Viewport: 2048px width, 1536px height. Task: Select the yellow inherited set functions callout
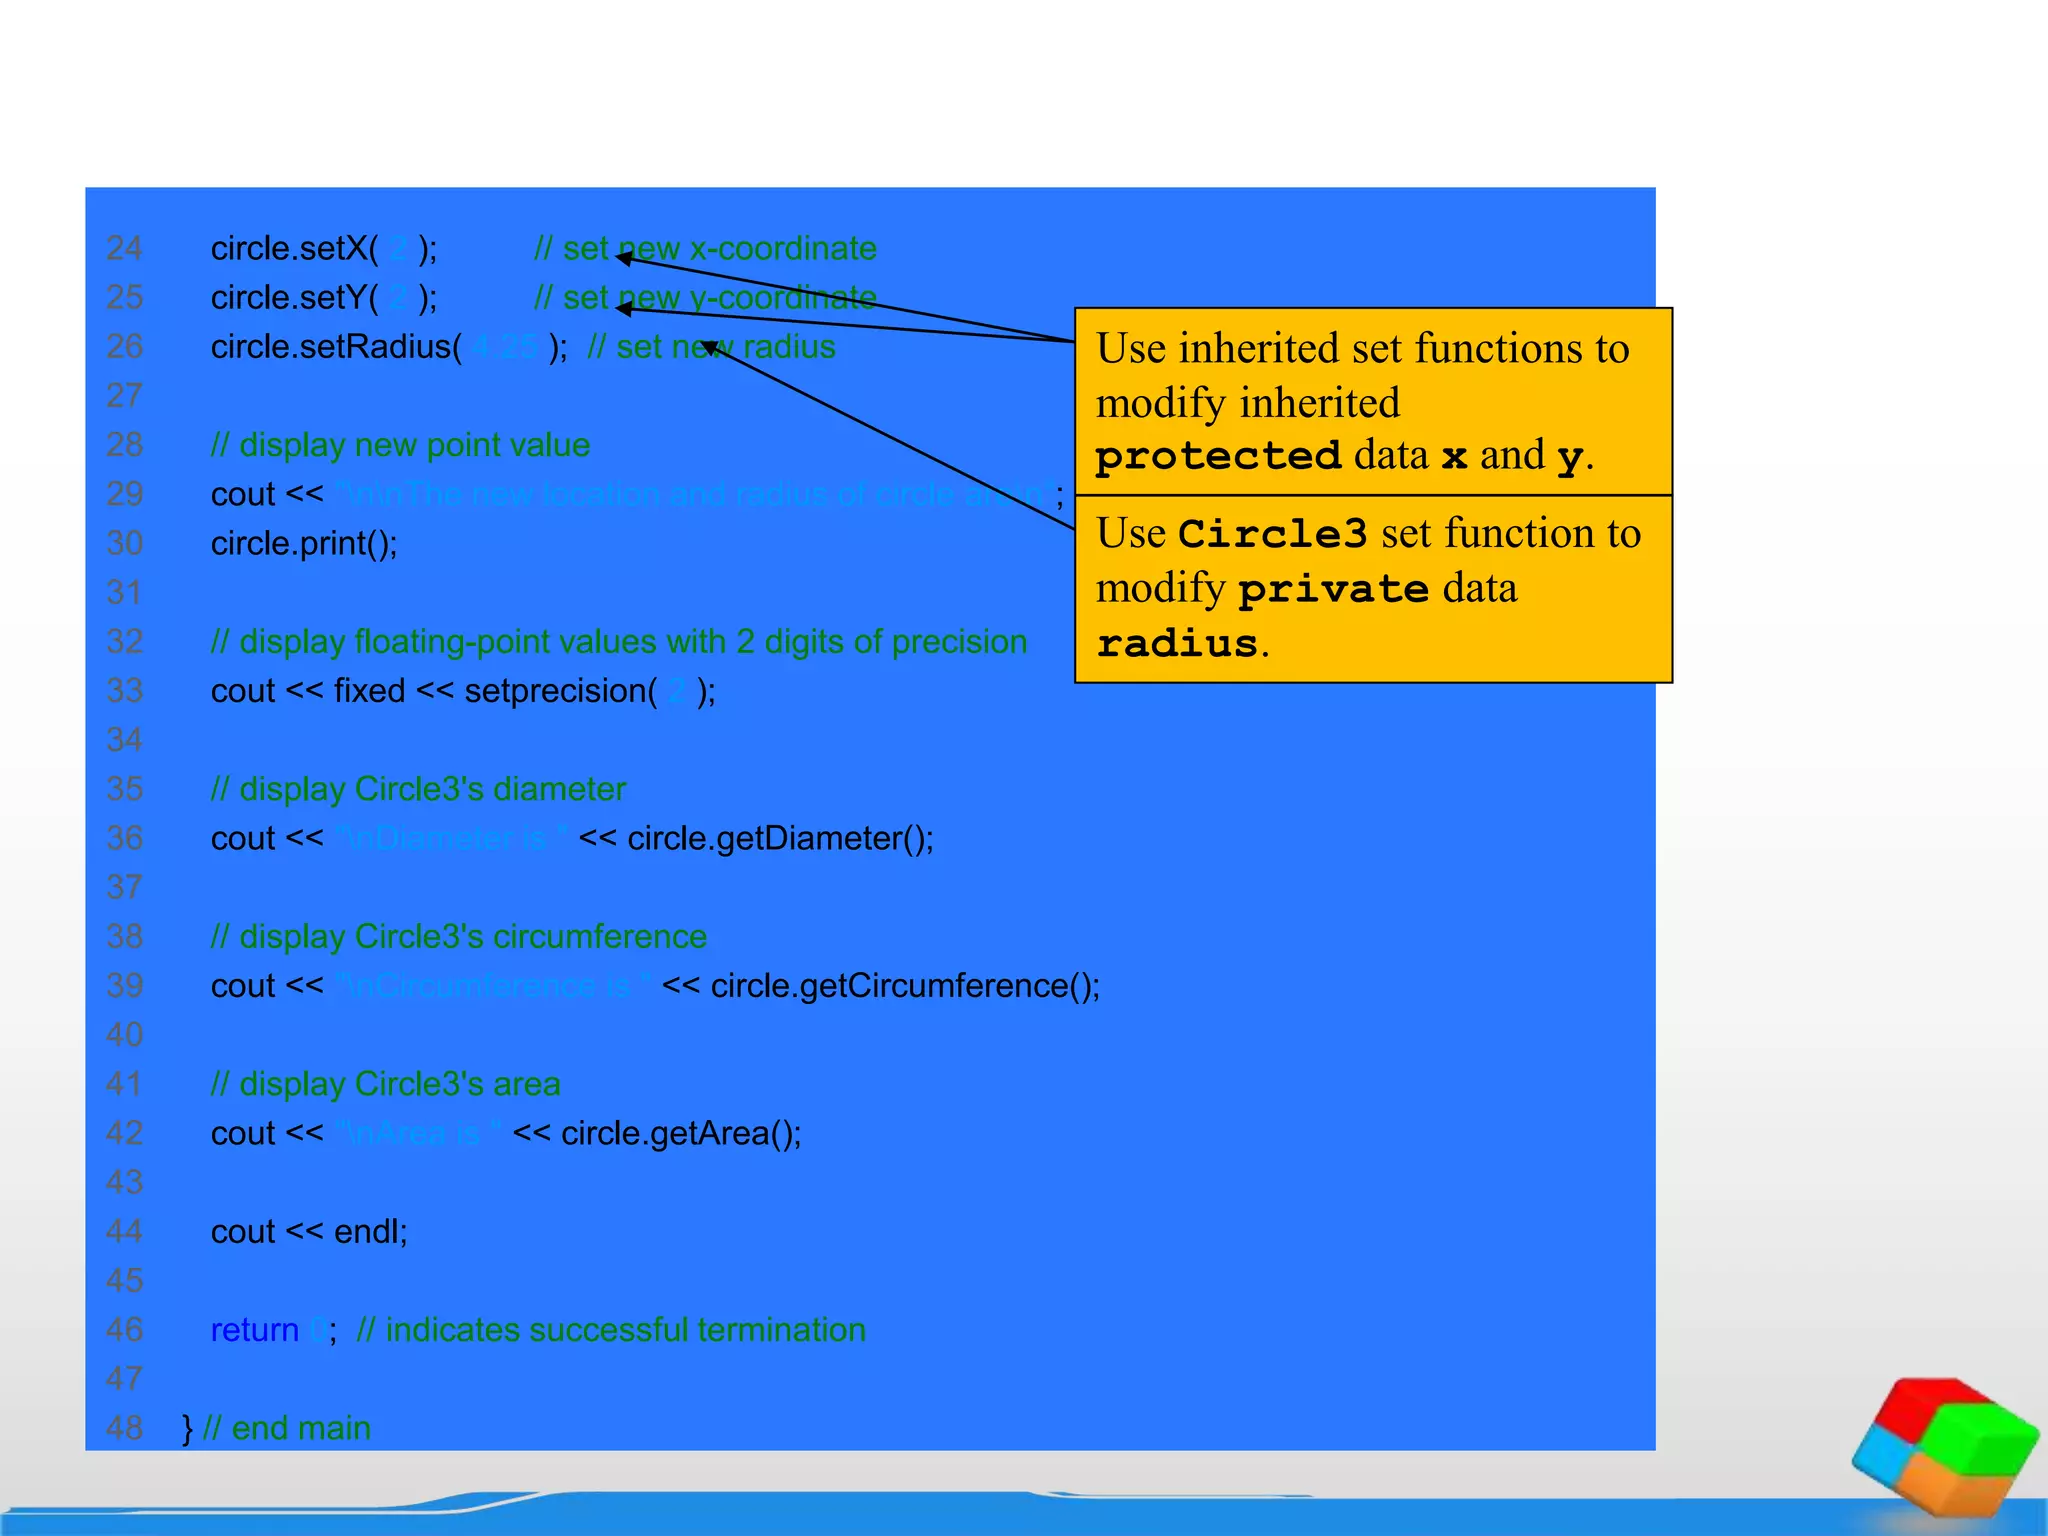(1372, 401)
